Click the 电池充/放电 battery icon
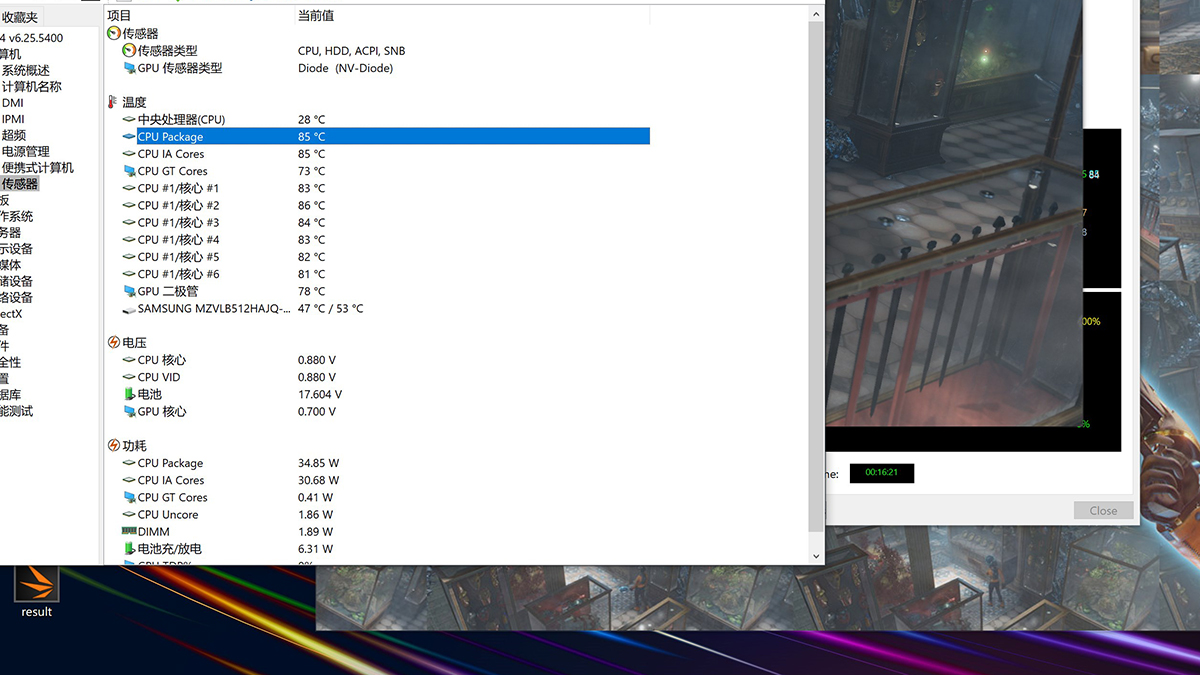The height and width of the screenshot is (675, 1200). pos(129,548)
